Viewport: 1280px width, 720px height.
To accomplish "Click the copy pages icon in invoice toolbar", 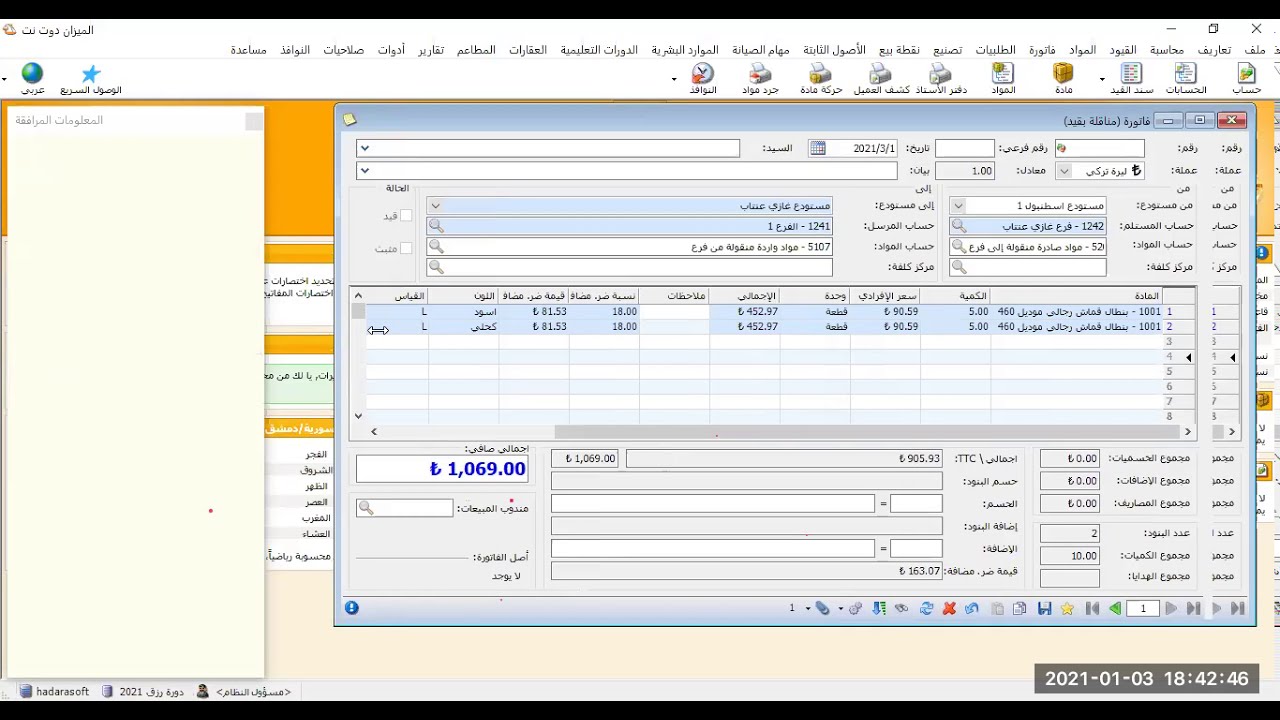I will (x=1019, y=608).
